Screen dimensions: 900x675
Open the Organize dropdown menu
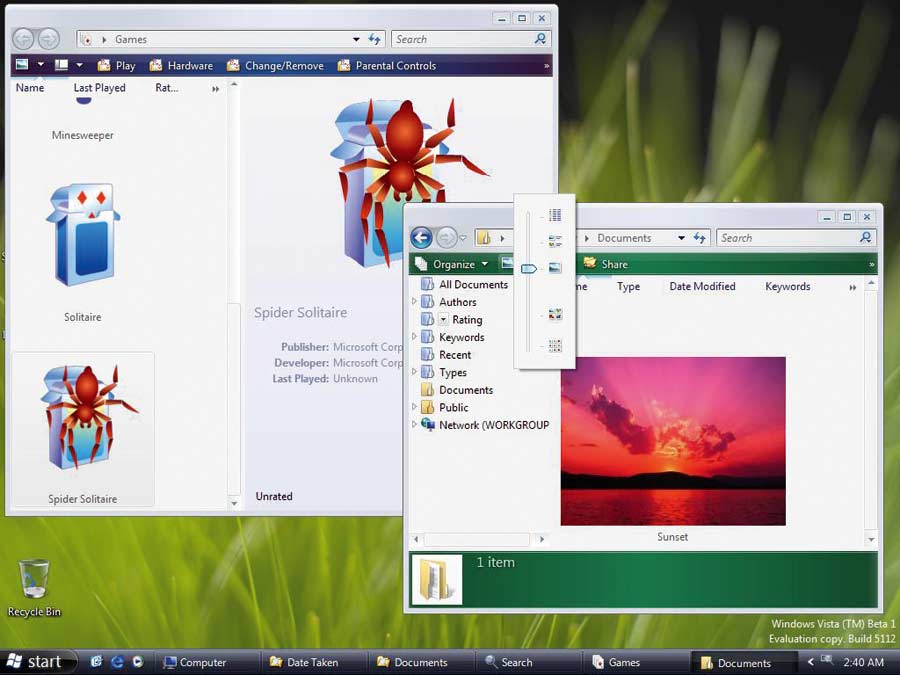pyautogui.click(x=452, y=264)
